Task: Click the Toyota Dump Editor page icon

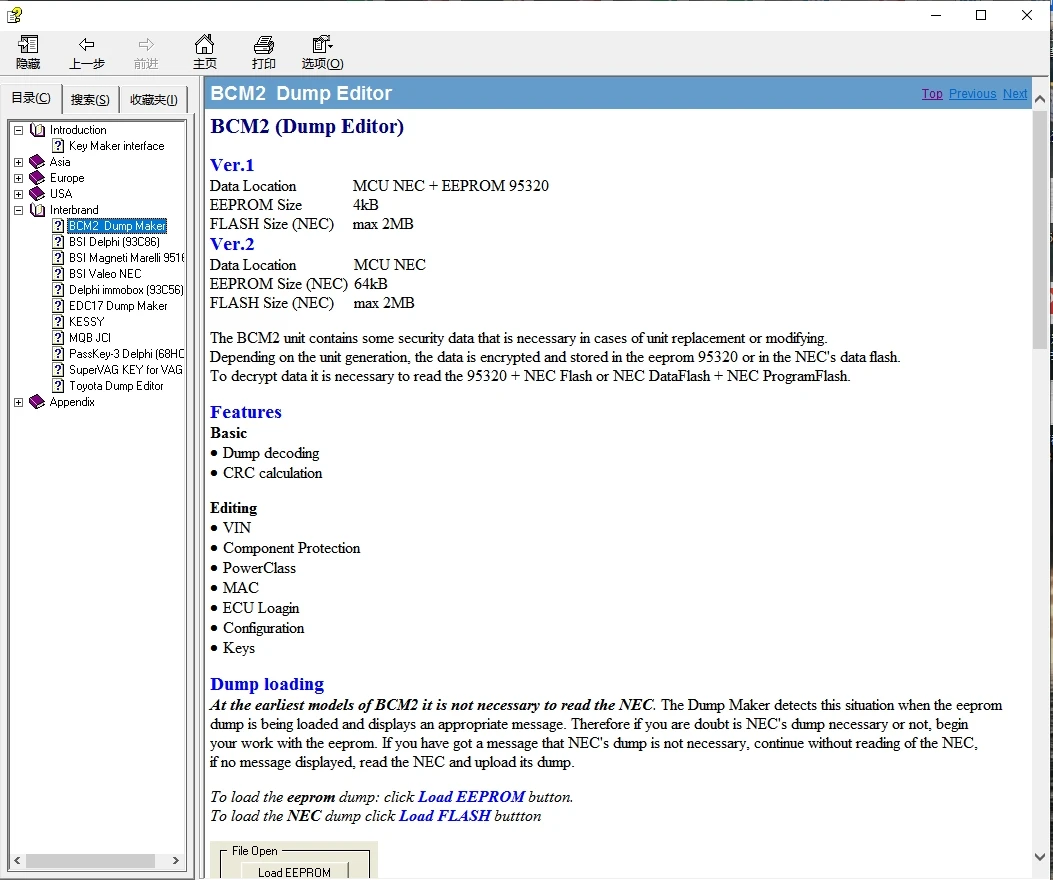Action: point(58,386)
